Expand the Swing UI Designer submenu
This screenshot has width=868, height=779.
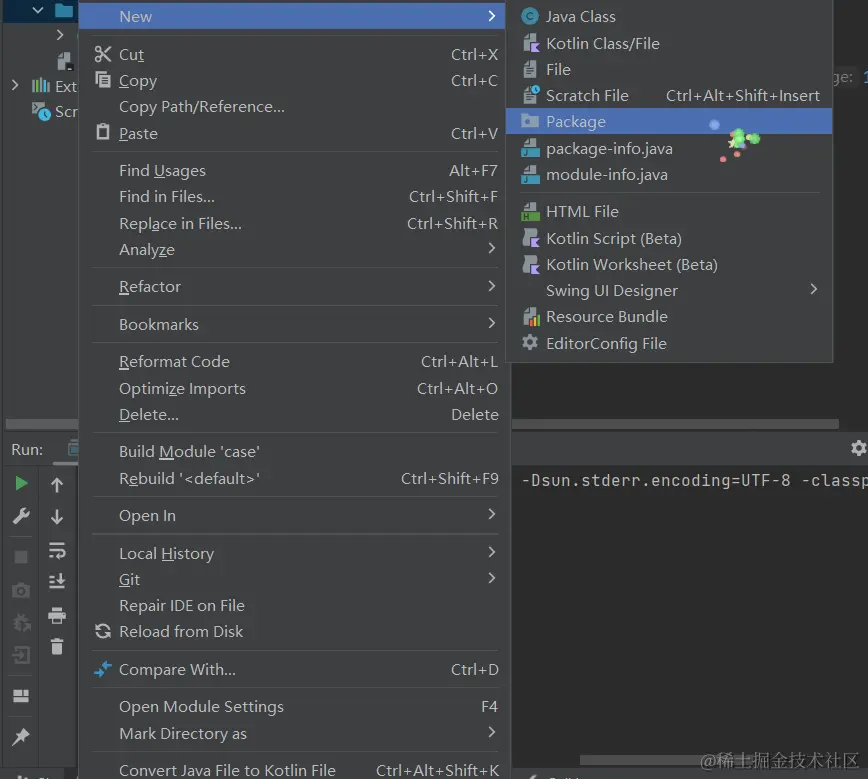[813, 290]
